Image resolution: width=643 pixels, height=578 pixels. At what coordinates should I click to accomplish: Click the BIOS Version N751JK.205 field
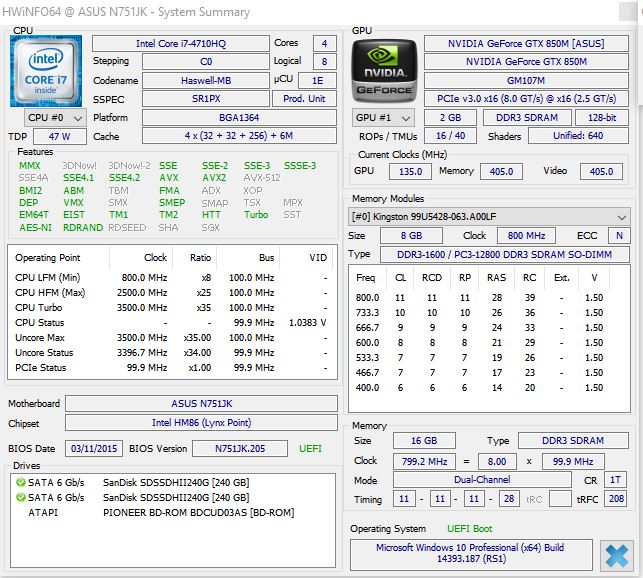coord(240,448)
